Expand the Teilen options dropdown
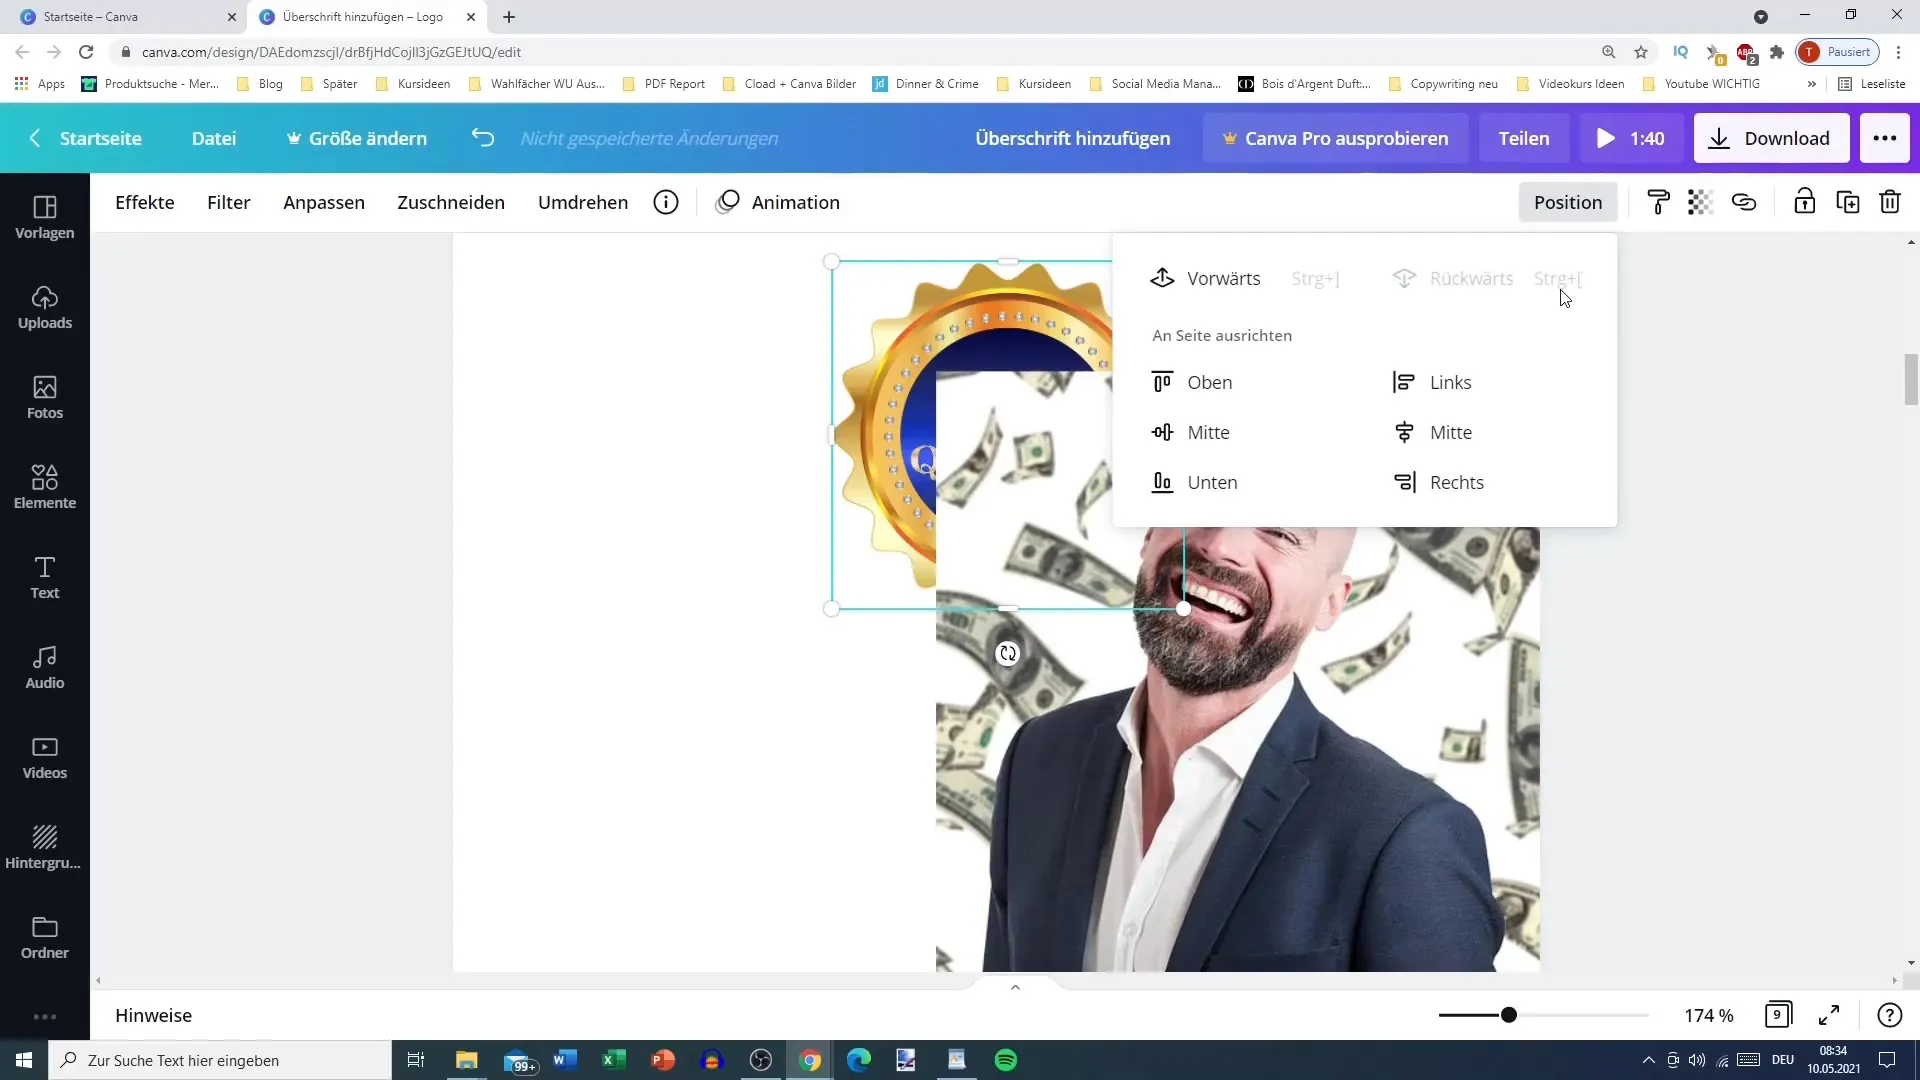The width and height of the screenshot is (1920, 1080). point(1523,137)
